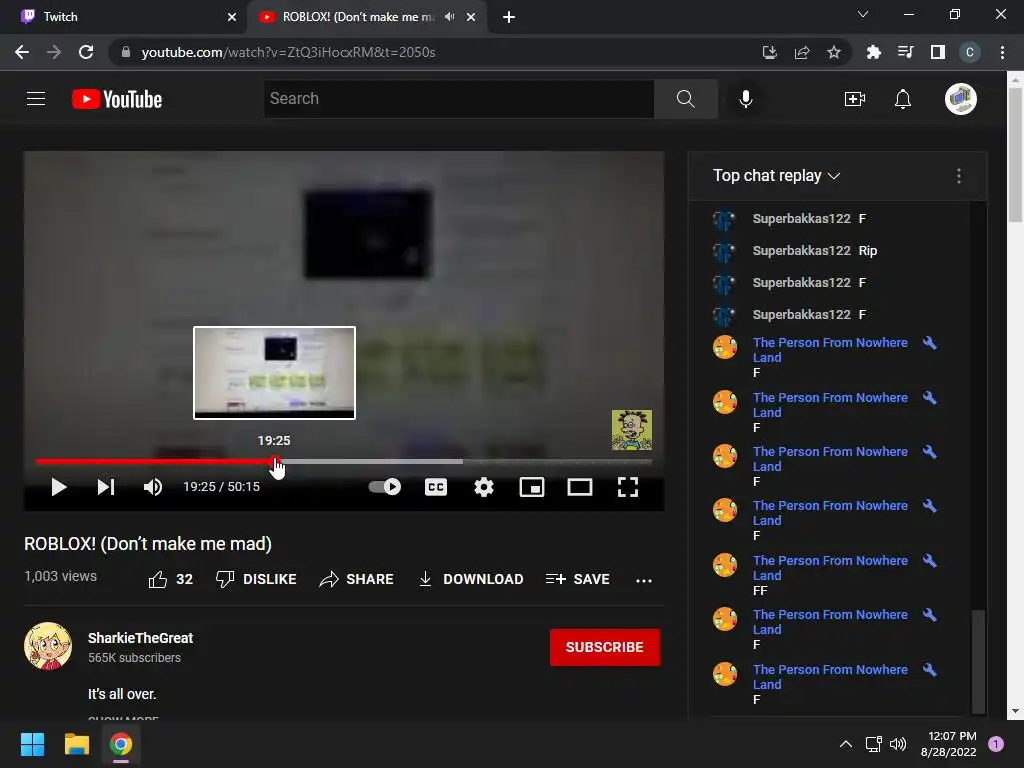Close the ROBLOX YouTube tab

coord(471,17)
